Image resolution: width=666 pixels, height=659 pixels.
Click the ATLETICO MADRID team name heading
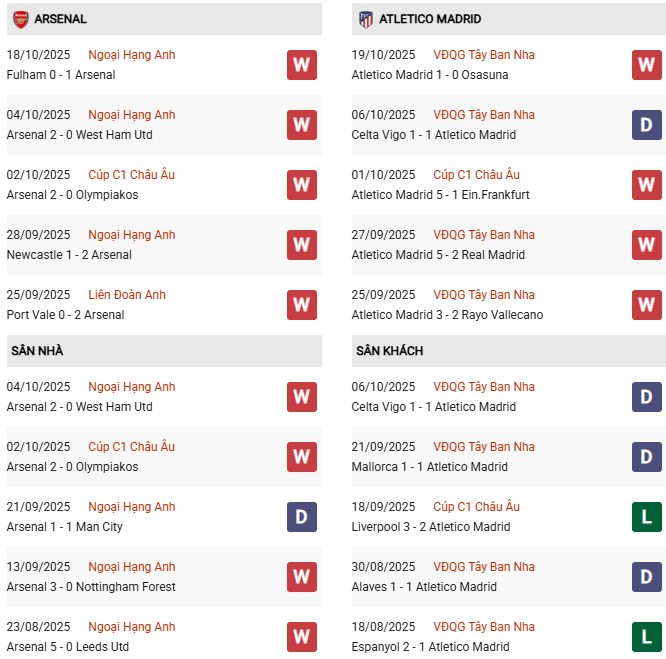tap(430, 19)
